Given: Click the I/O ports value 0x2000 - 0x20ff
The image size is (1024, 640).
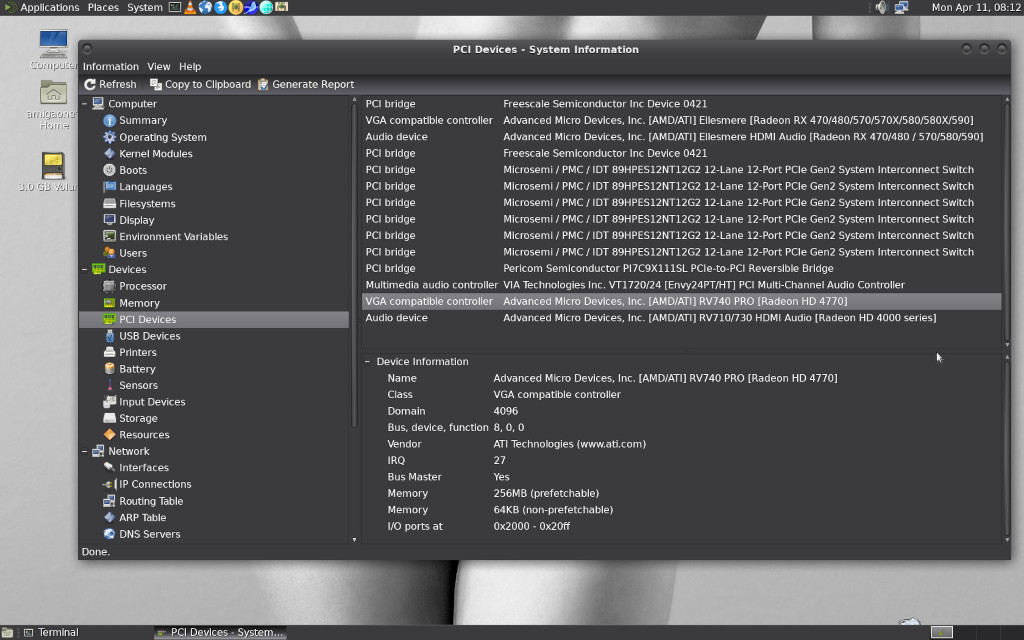Looking at the screenshot, I should click(532, 526).
